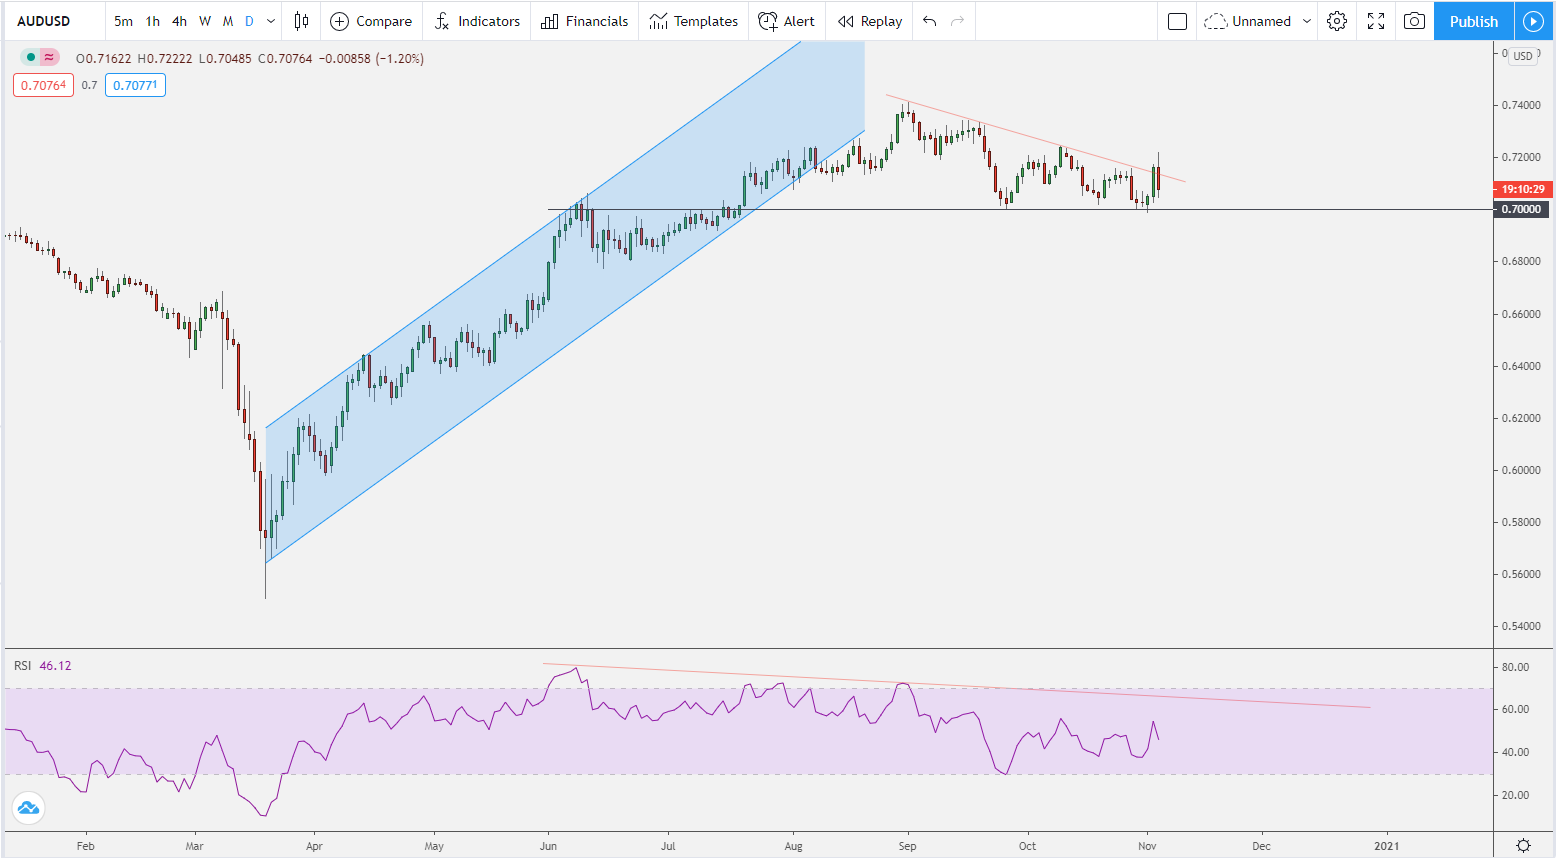This screenshot has width=1556, height=858.
Task: Toggle the green market status dot
Action: [x=31, y=58]
